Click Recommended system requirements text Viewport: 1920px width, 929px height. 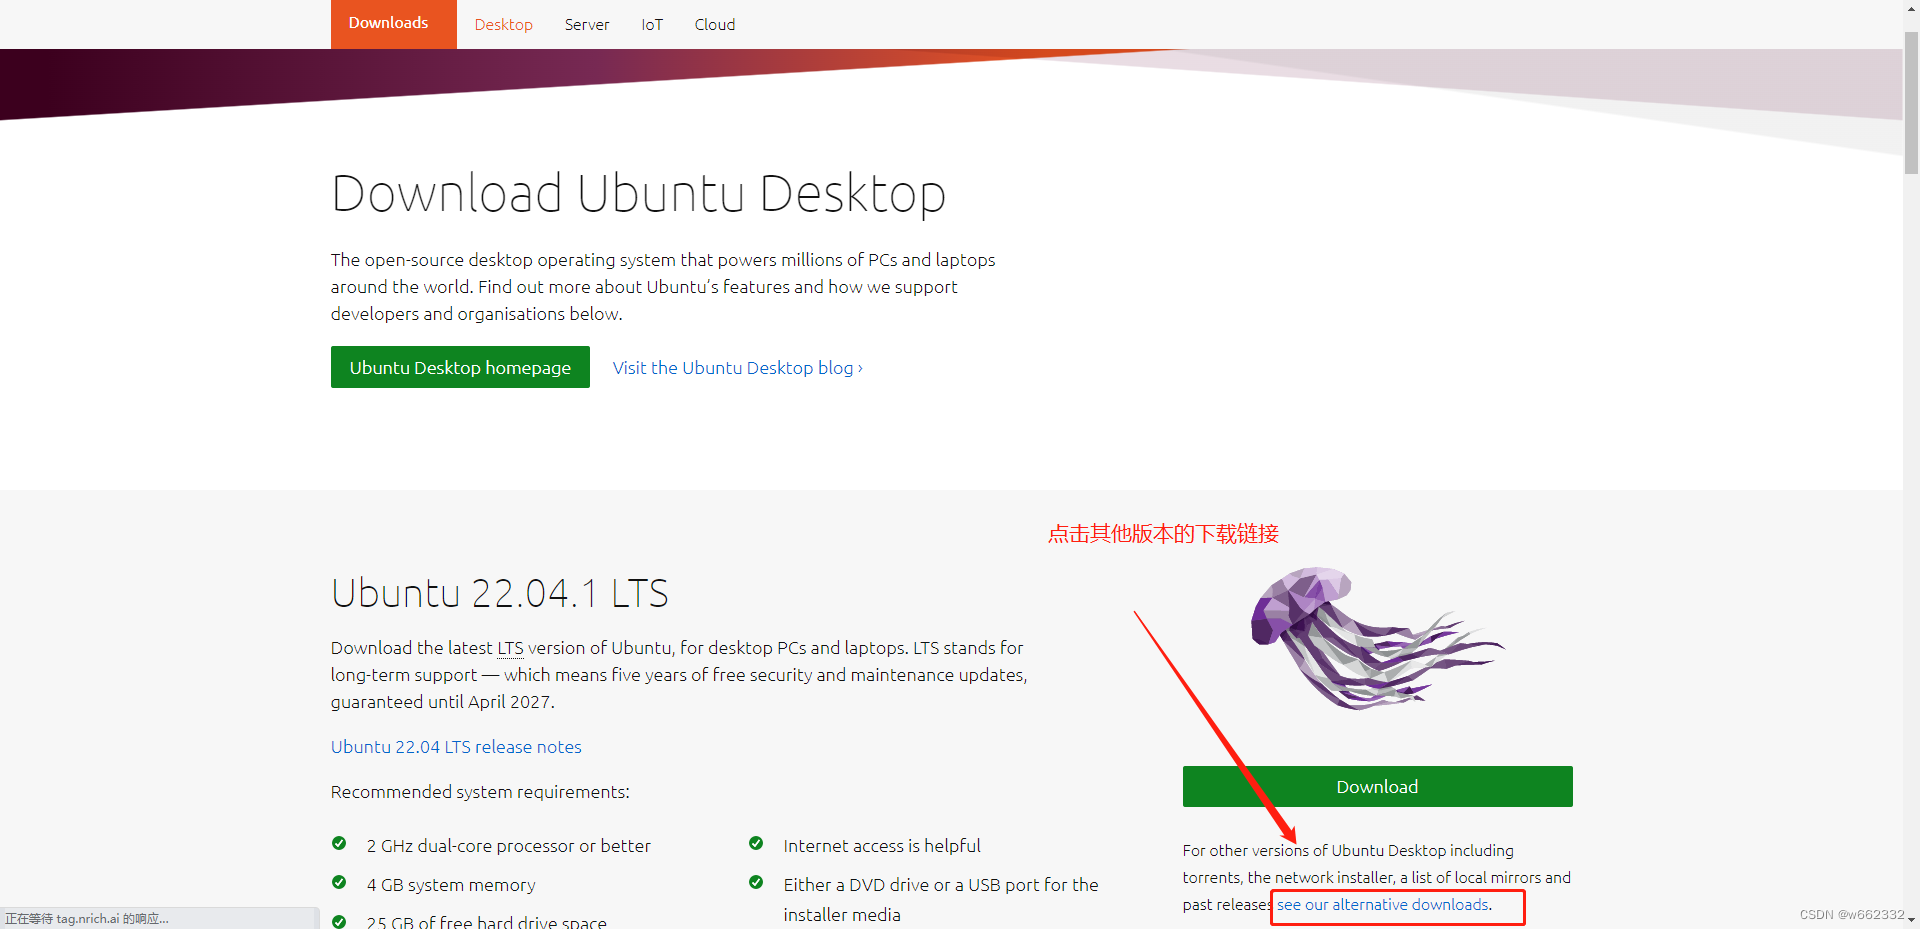coord(480,792)
